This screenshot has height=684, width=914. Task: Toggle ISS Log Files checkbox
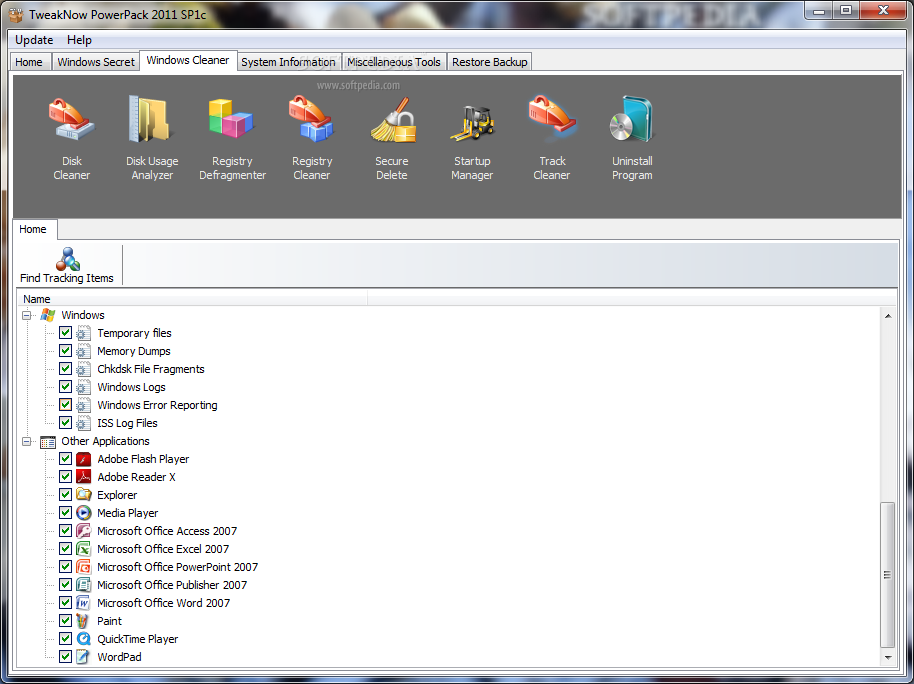pyautogui.click(x=65, y=423)
